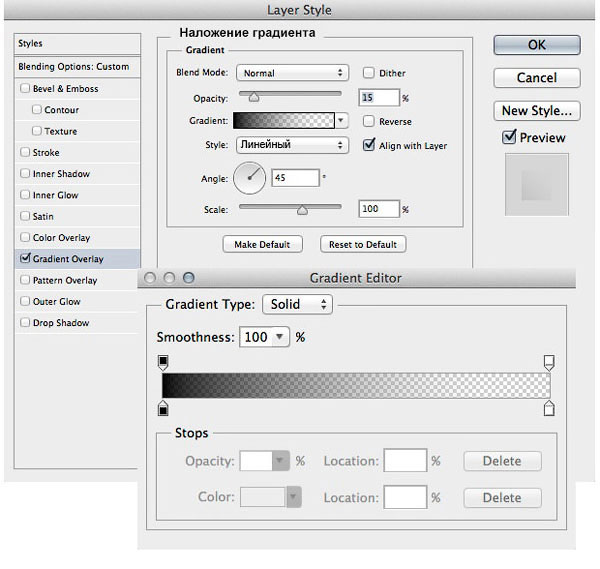Click the Gradient swatch in Layer Style
Viewport: 600px width, 569px height.
284,121
